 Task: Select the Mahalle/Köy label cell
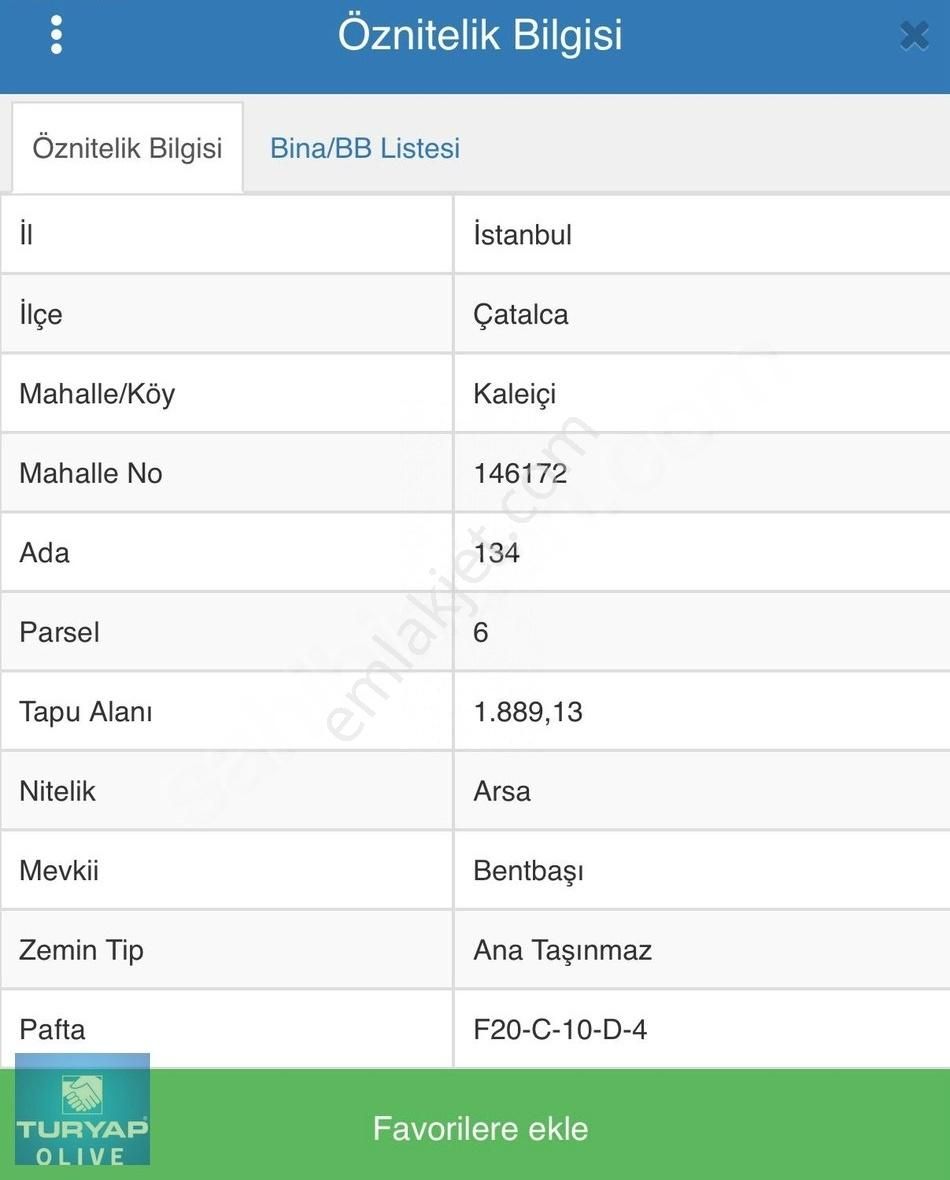227,394
